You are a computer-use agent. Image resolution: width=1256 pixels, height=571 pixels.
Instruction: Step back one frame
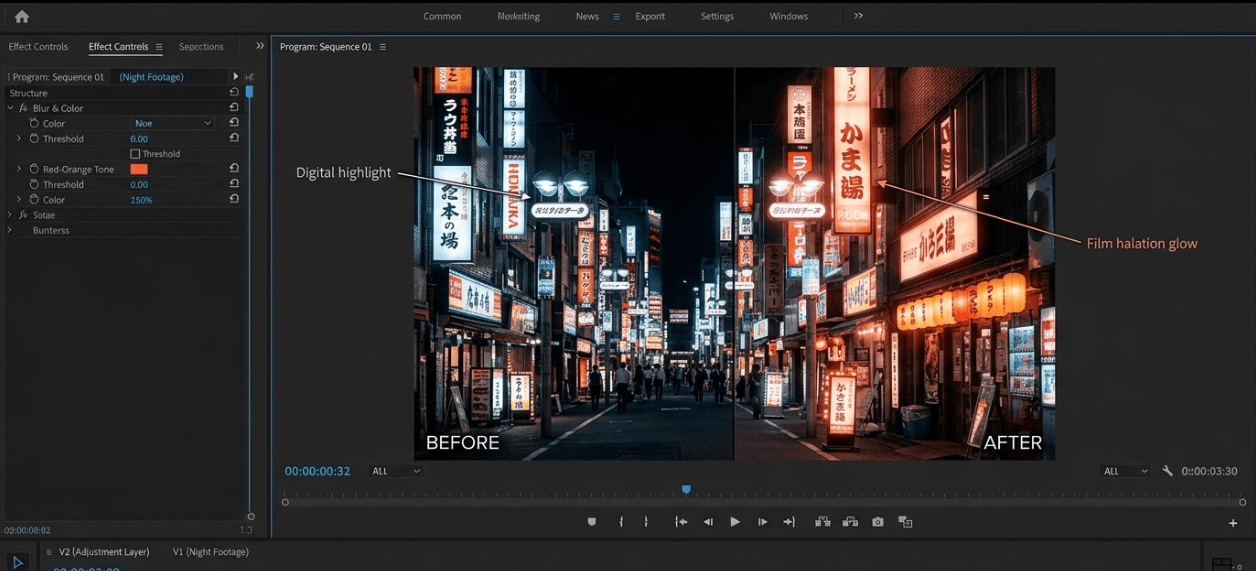(x=708, y=522)
